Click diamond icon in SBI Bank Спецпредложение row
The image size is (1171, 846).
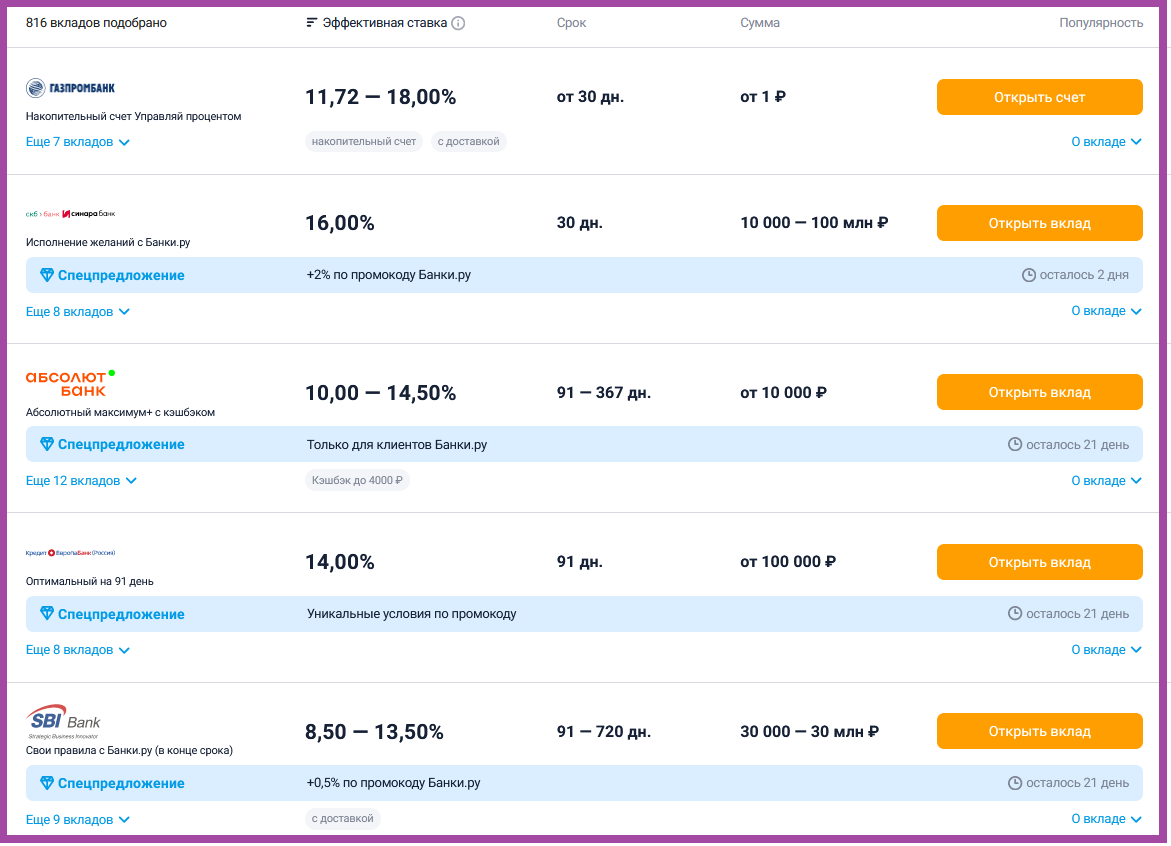(x=46, y=783)
